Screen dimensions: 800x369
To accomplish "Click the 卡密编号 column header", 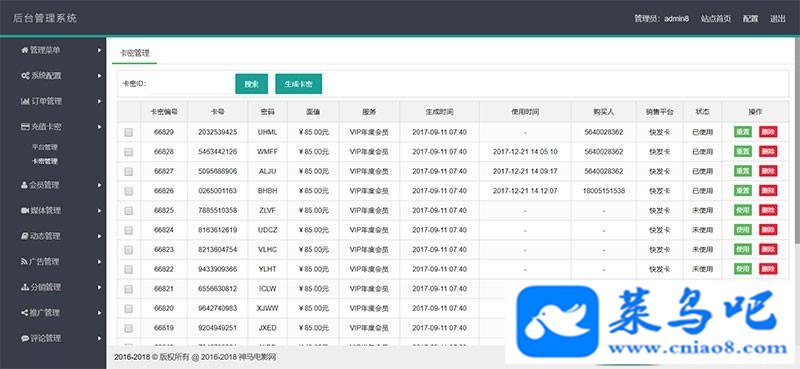I will tap(164, 111).
